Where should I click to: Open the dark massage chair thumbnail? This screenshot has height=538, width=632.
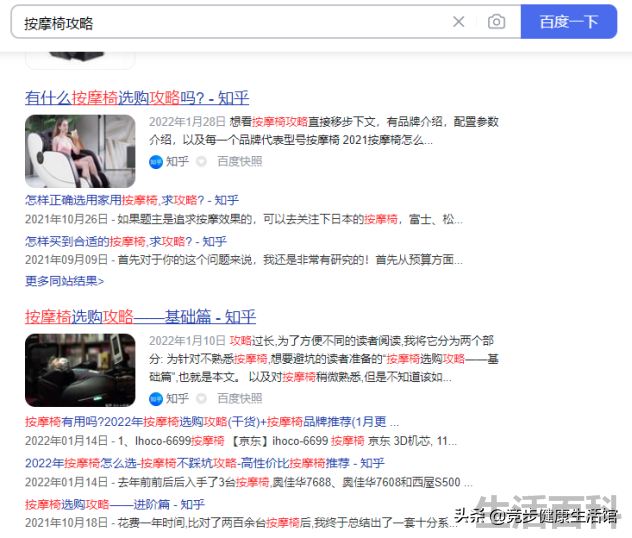[x=80, y=370]
